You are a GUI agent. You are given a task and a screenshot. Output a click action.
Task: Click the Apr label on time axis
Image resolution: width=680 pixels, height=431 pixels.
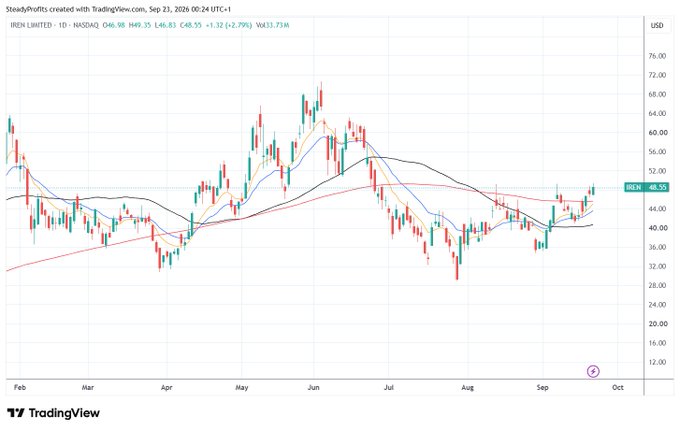tap(167, 387)
